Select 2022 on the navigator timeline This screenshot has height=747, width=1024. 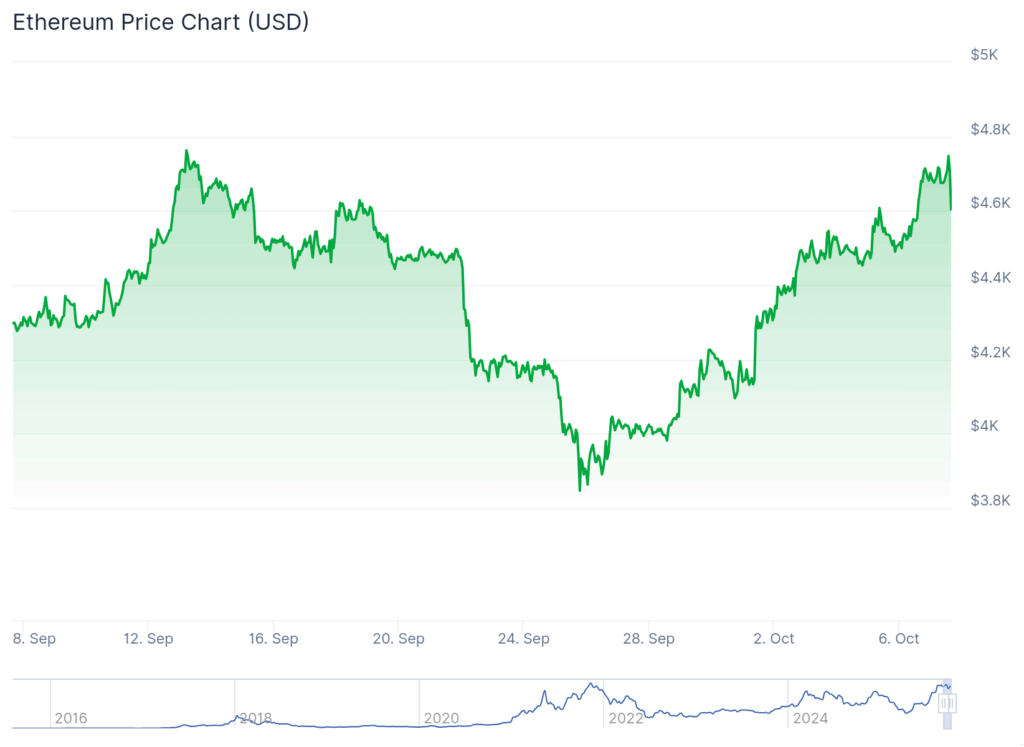626,718
